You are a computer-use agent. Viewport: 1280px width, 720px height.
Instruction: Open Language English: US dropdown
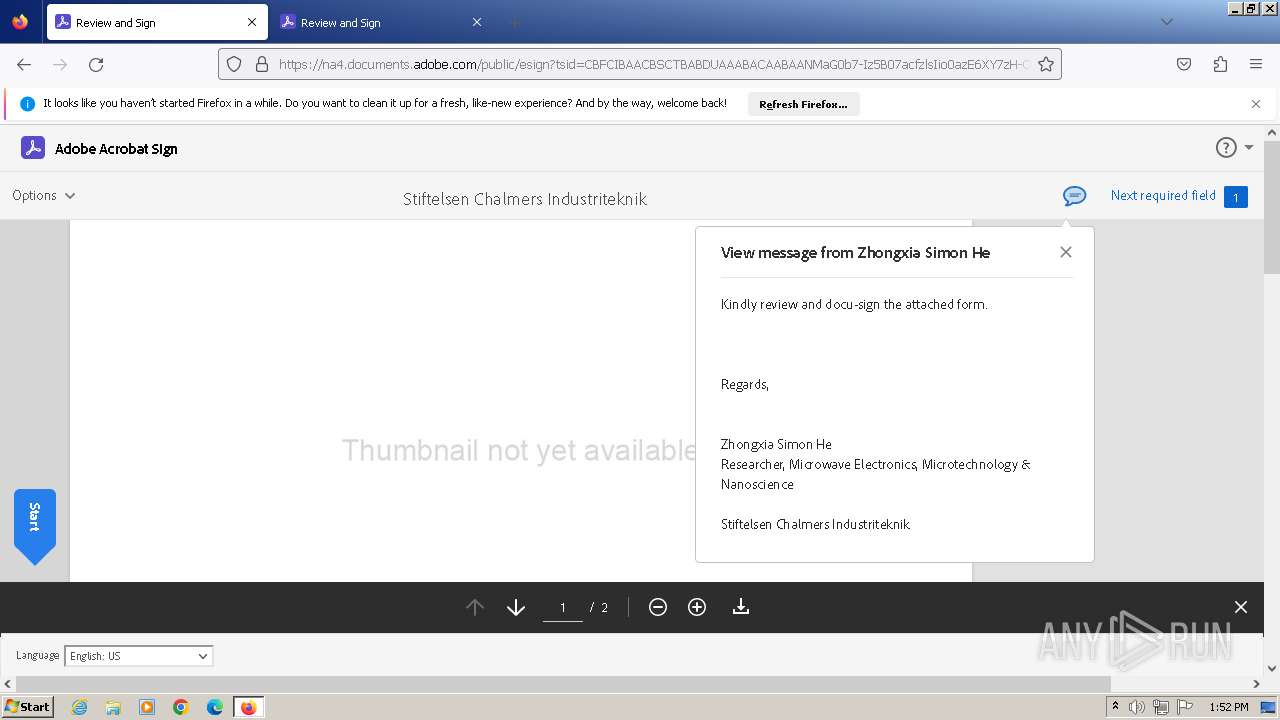139,656
